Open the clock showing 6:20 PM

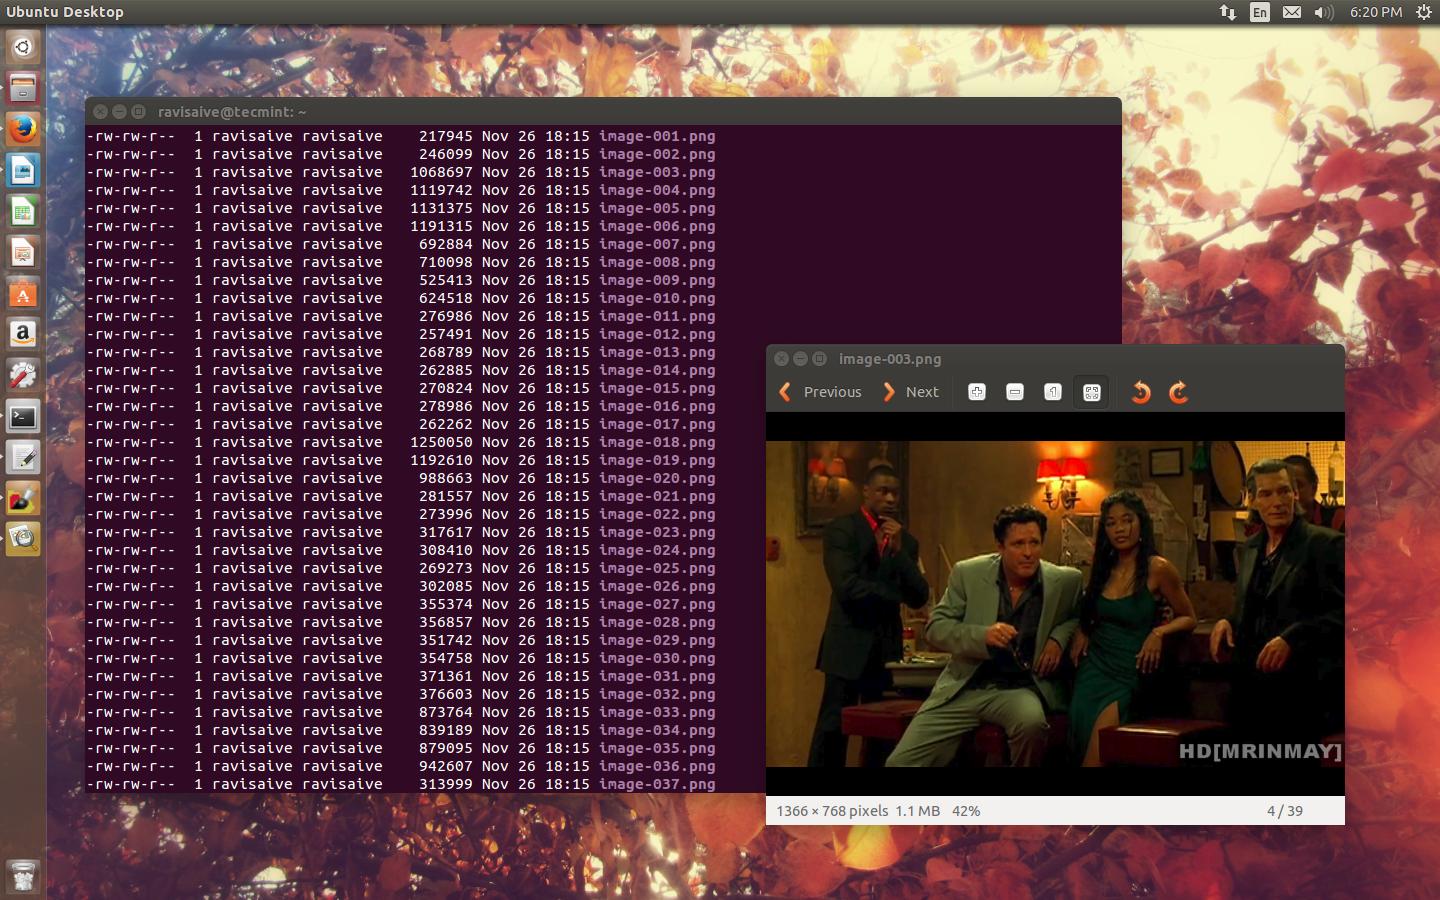pos(1375,12)
